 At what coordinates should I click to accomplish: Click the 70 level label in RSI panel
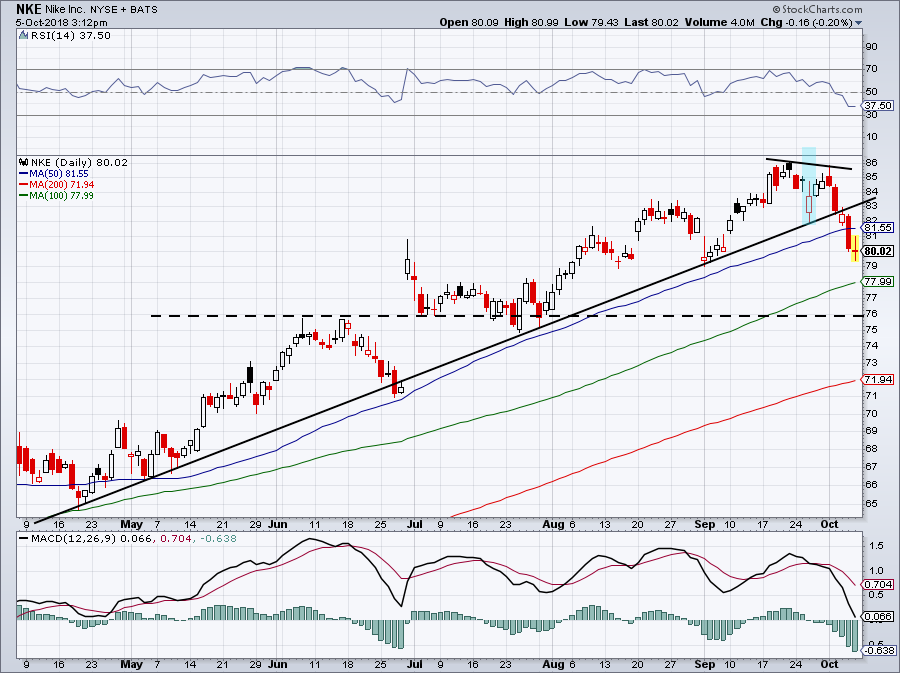pos(871,69)
